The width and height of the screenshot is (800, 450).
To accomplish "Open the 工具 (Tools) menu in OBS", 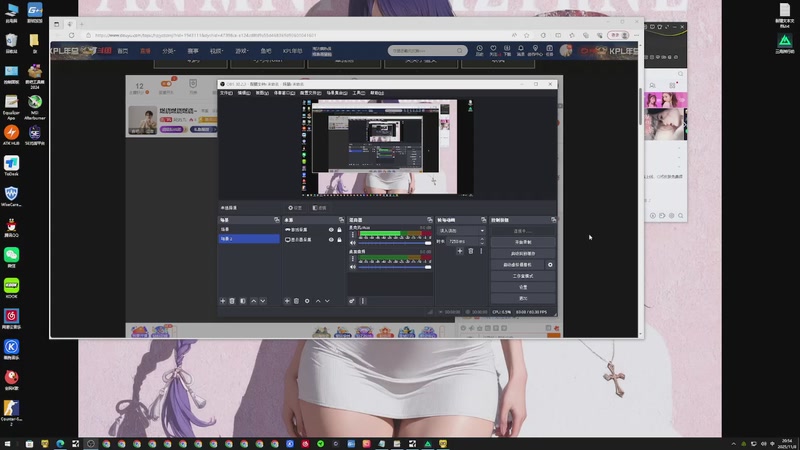I will [x=359, y=93].
